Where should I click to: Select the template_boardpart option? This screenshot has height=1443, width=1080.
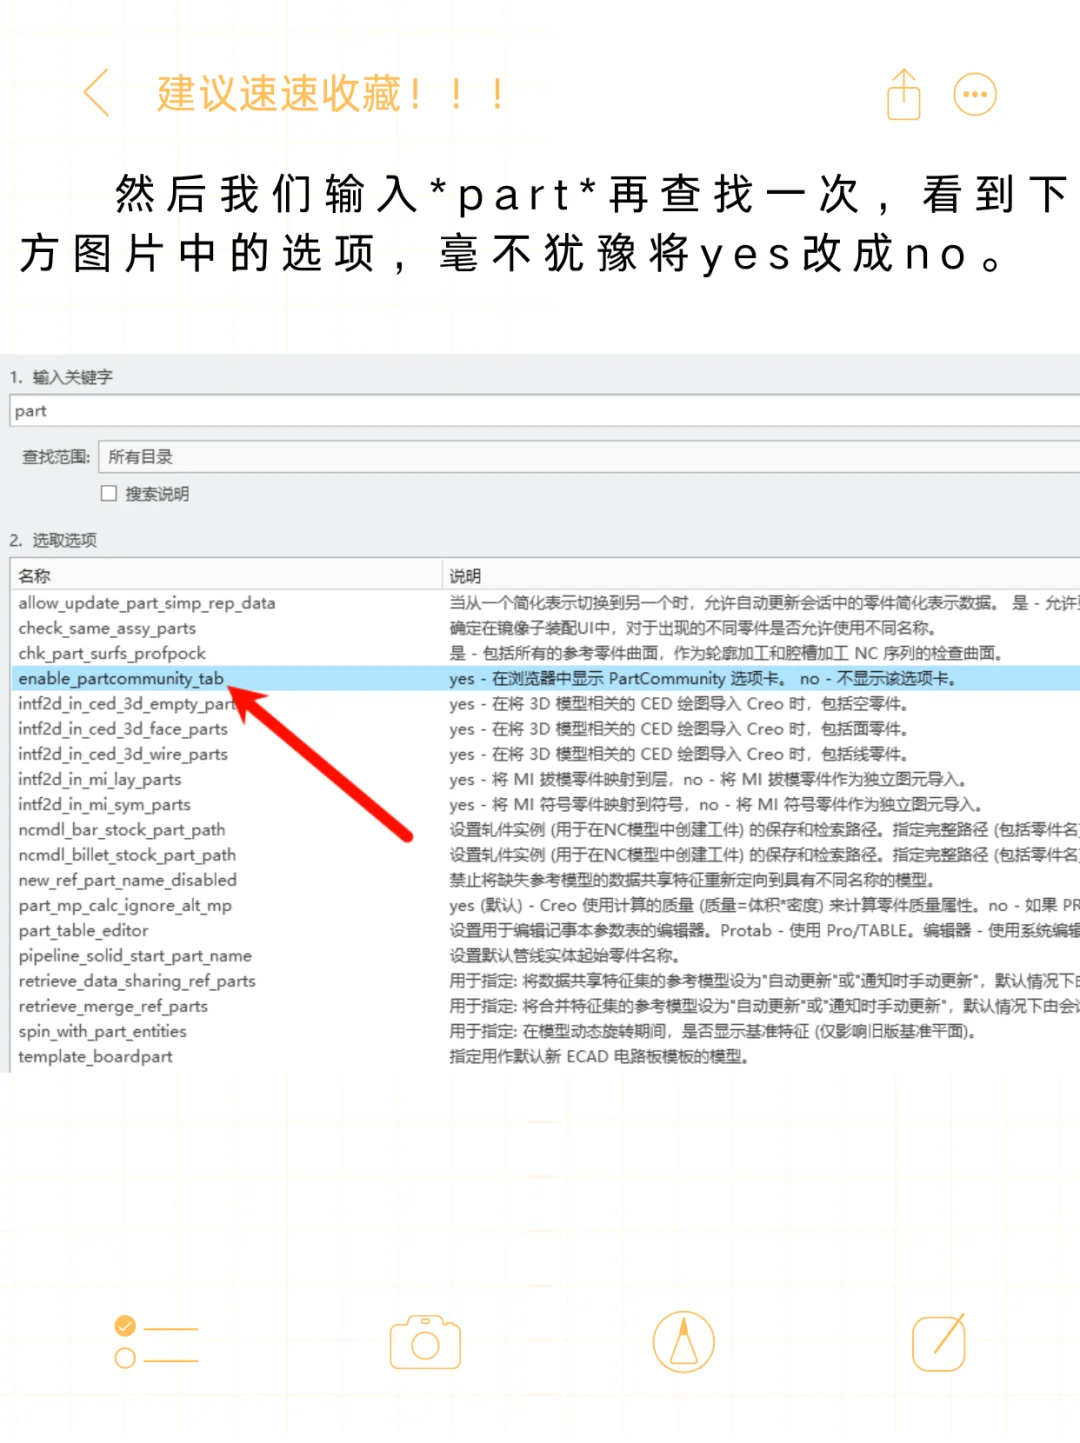[x=96, y=1056]
